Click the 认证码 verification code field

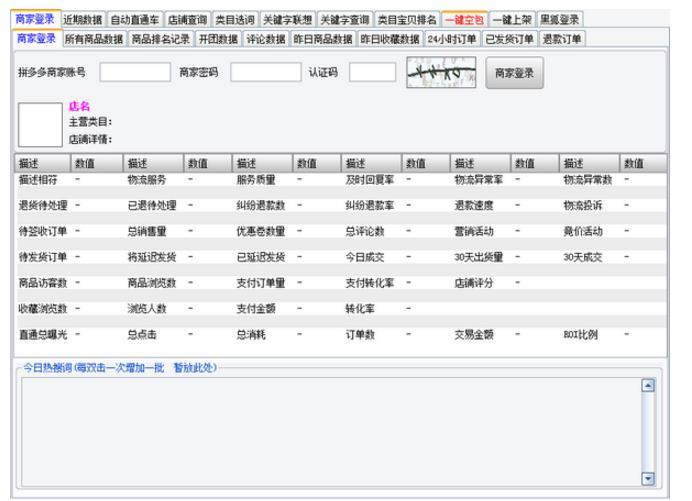pyautogui.click(x=373, y=72)
